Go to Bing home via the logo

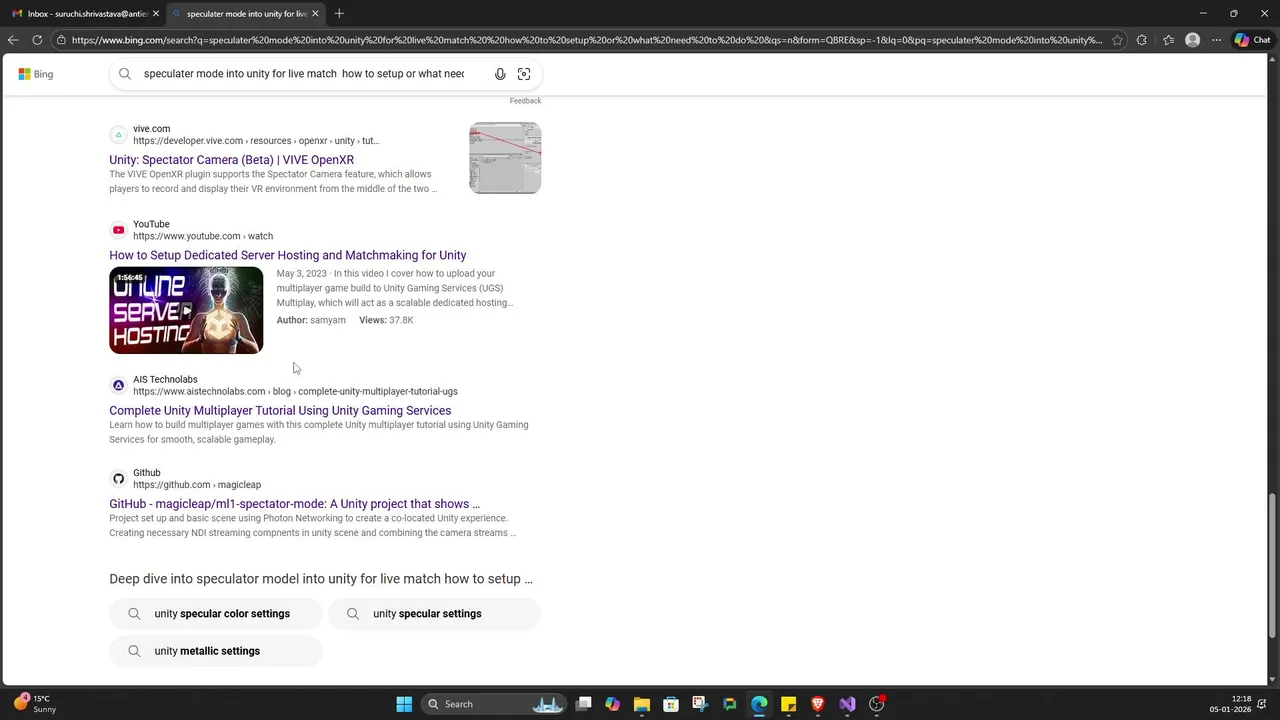click(36, 74)
